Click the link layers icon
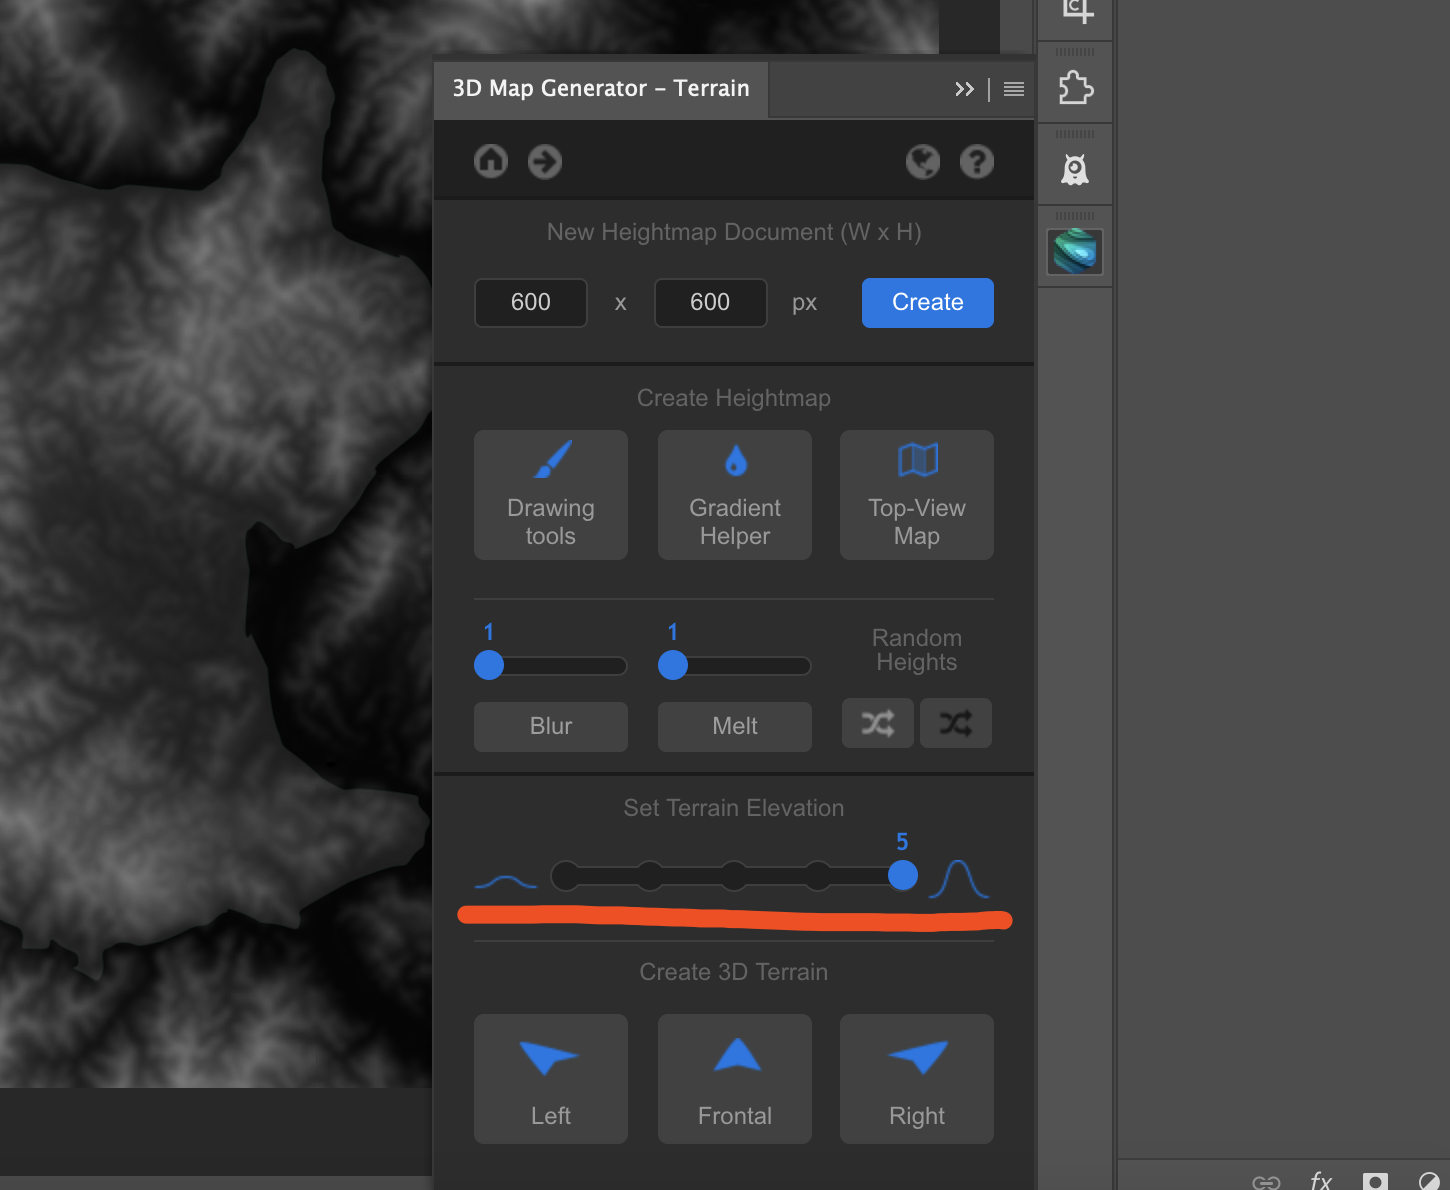Image resolution: width=1450 pixels, height=1190 pixels. [x=1266, y=1183]
